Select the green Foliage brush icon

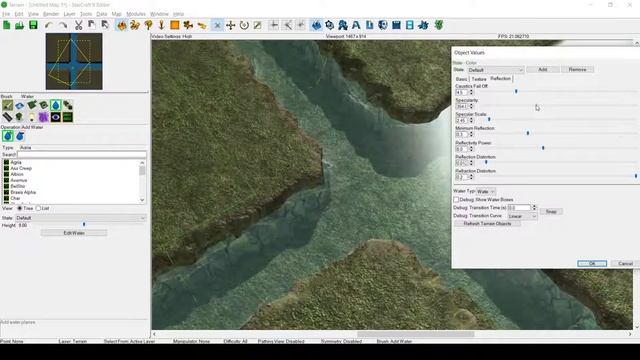20,117
